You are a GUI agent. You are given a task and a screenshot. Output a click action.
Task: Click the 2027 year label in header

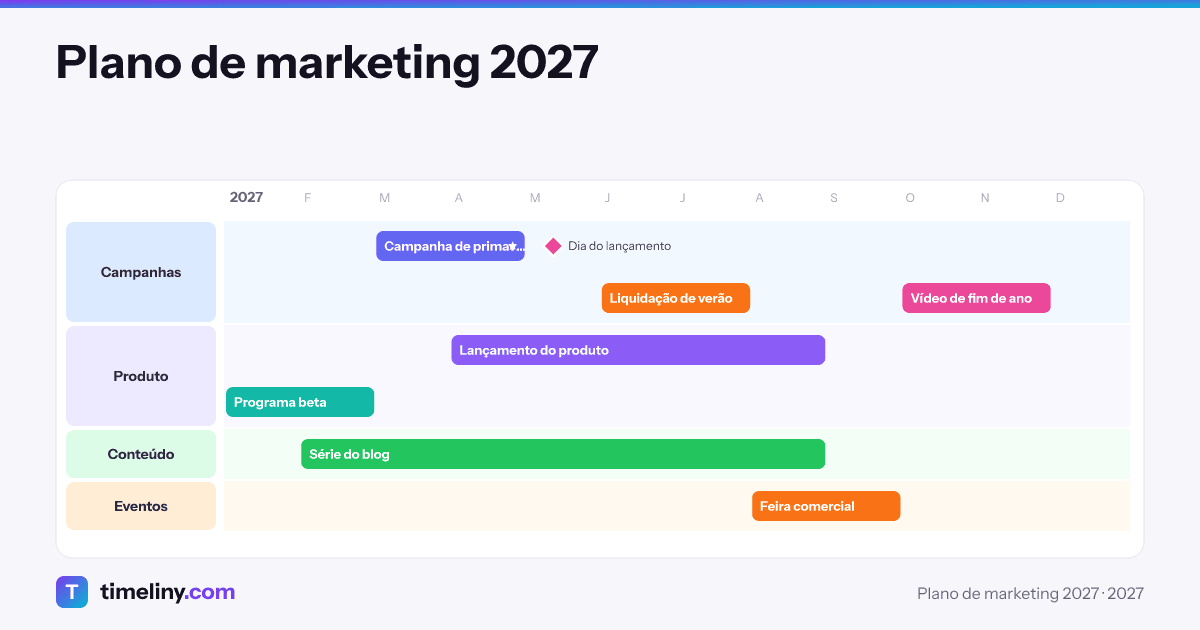point(246,197)
